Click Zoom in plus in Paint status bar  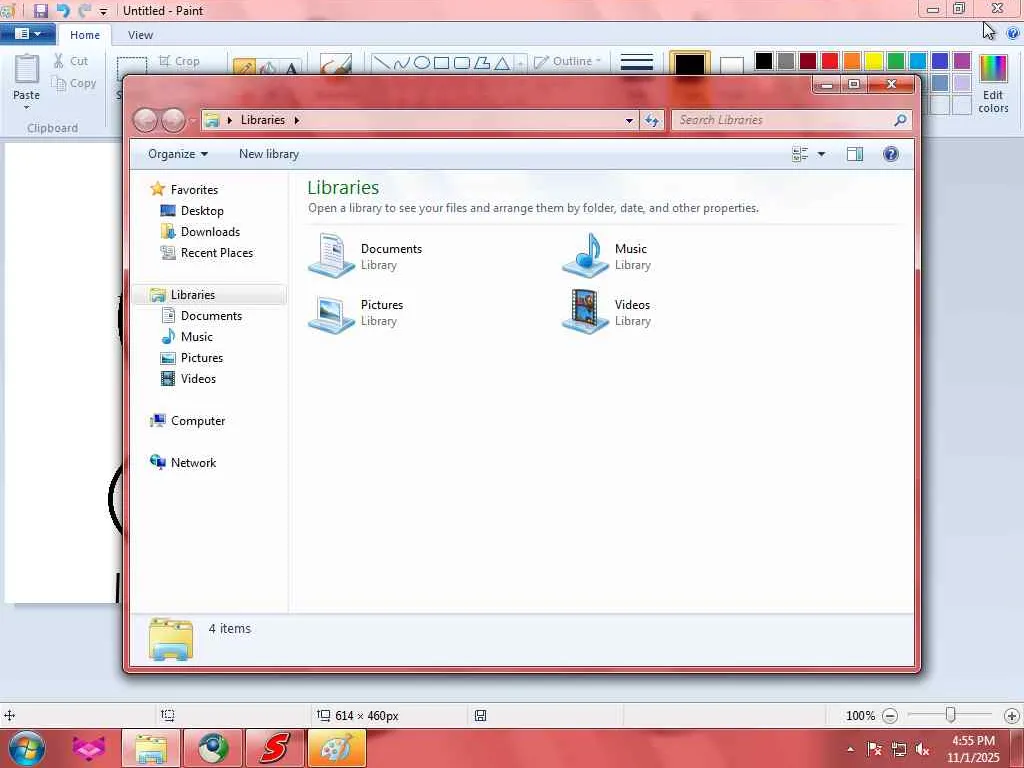tap(1012, 716)
